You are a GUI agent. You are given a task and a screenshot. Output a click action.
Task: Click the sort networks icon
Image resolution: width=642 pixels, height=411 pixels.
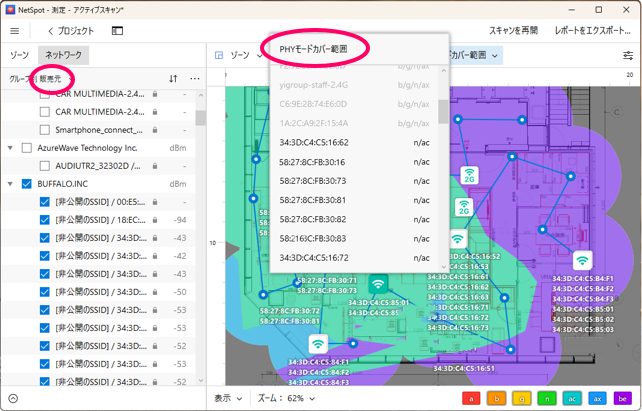pos(173,78)
